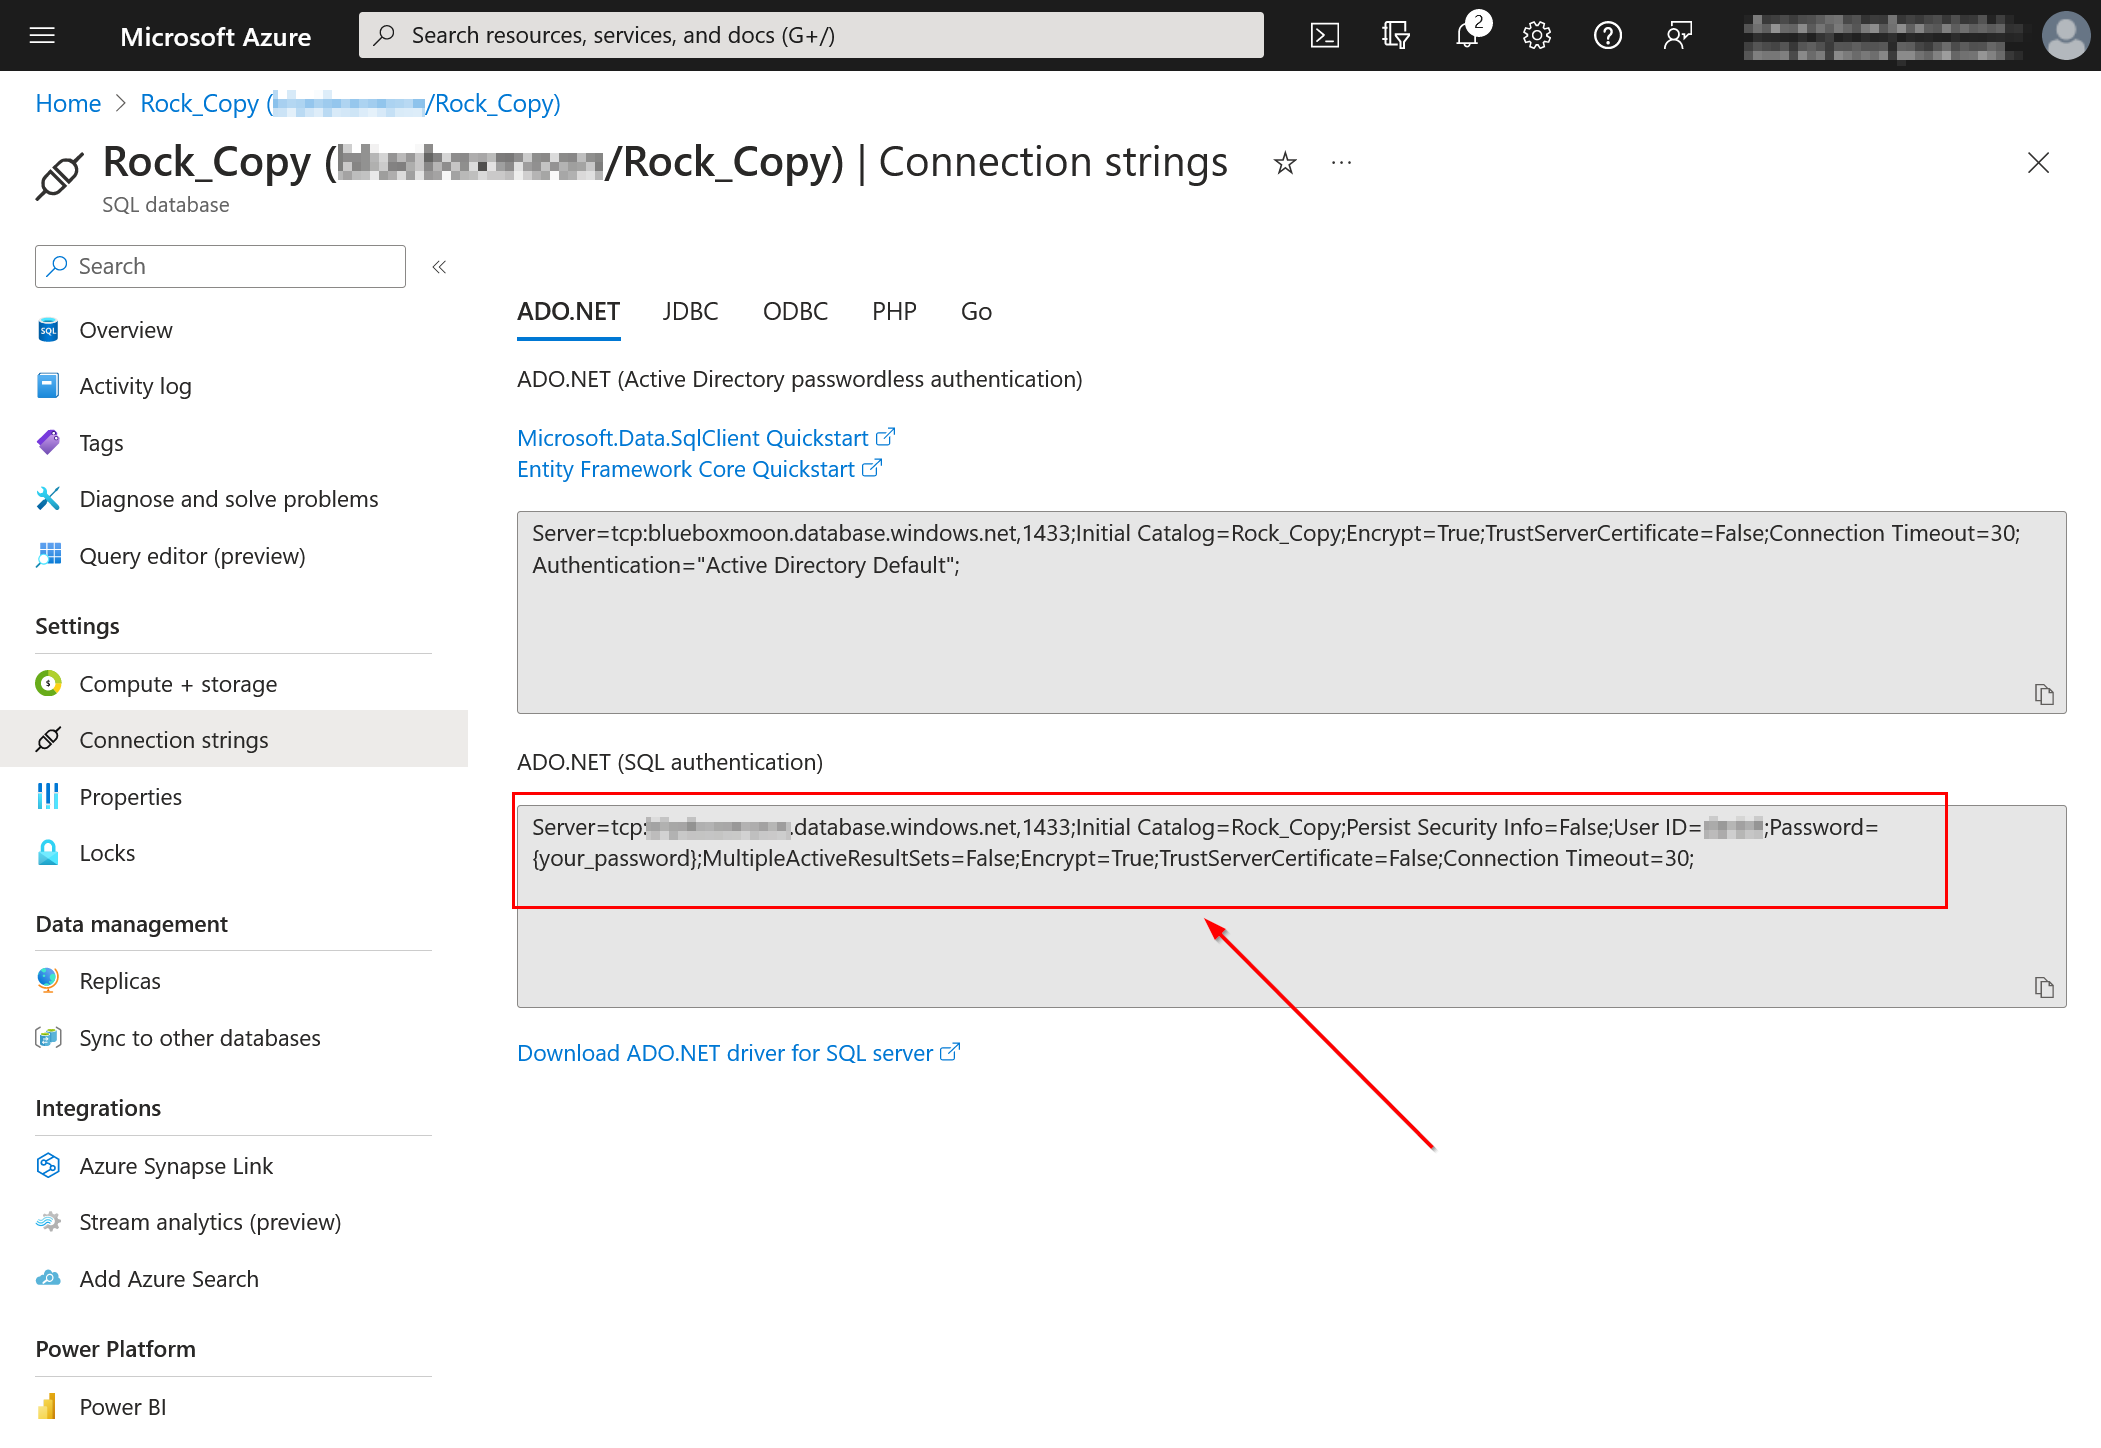
Task: Favorite this page with star icon
Action: coord(1285,163)
